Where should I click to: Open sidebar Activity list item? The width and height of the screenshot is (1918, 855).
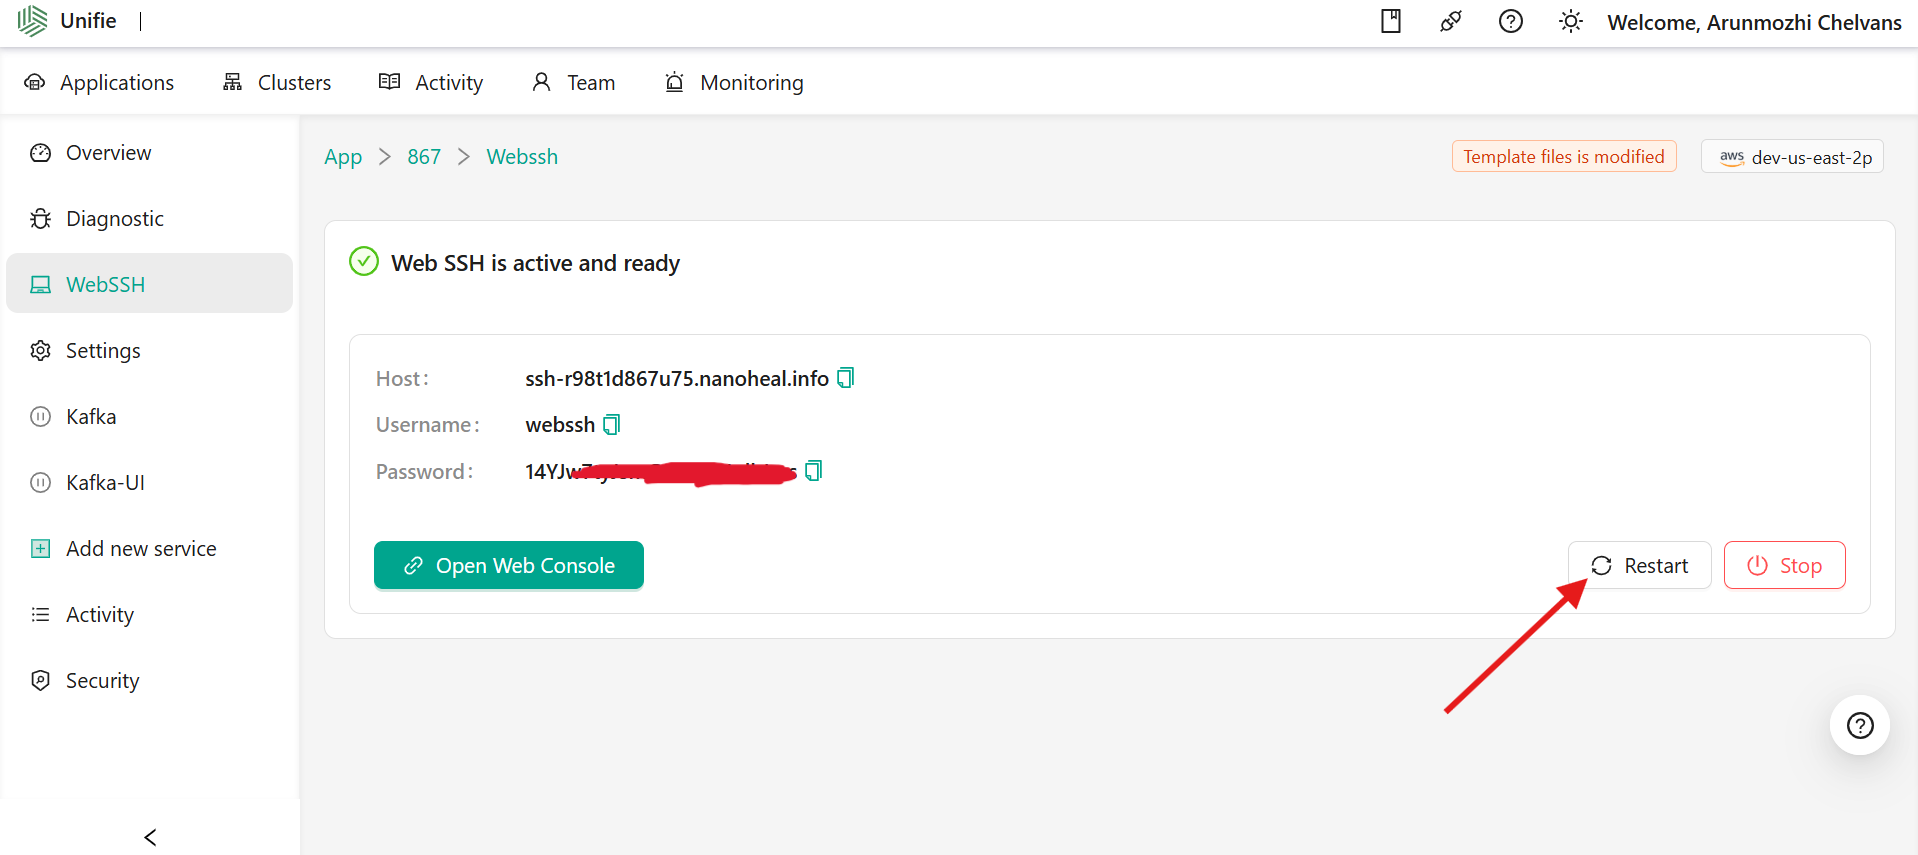(x=149, y=615)
